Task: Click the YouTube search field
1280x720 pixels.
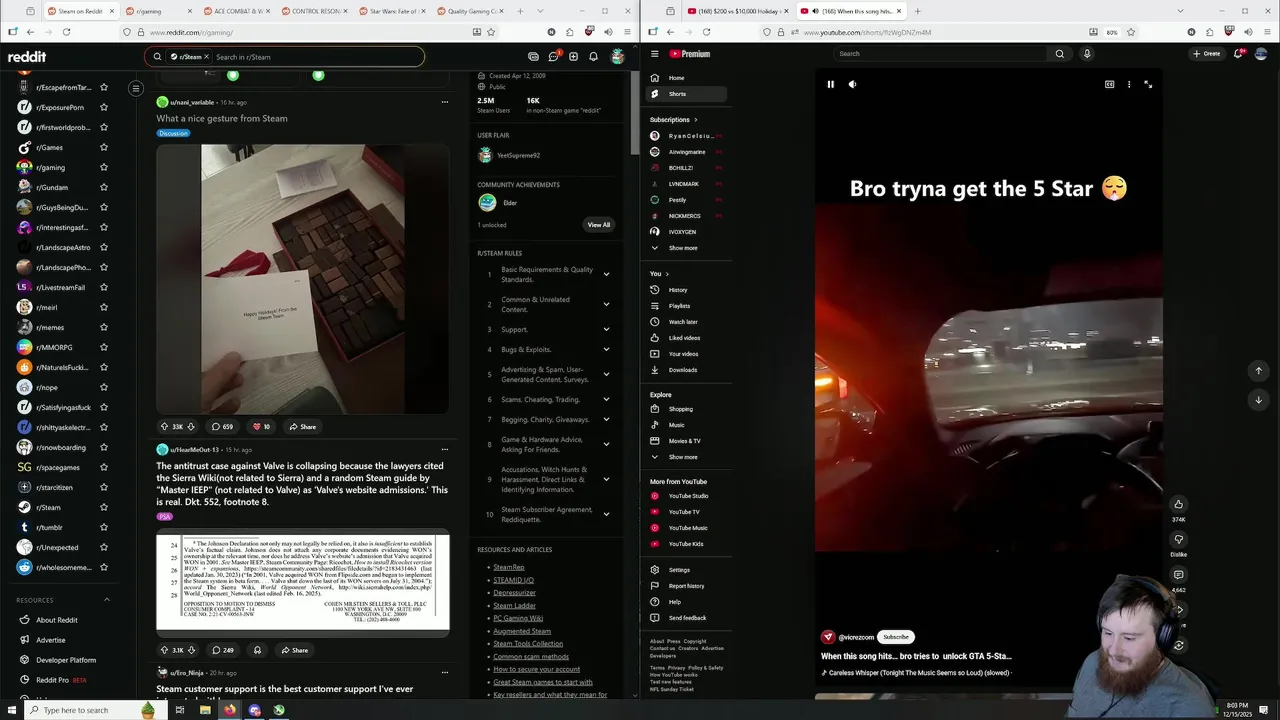Action: [x=941, y=54]
